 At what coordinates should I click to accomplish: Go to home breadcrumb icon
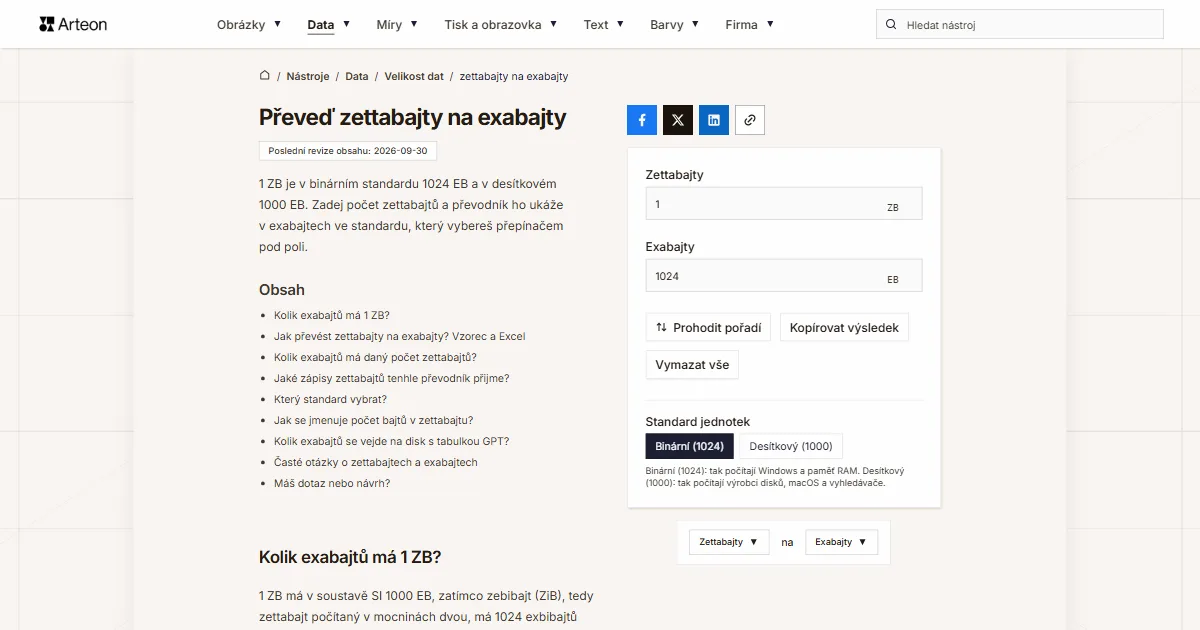[265, 76]
